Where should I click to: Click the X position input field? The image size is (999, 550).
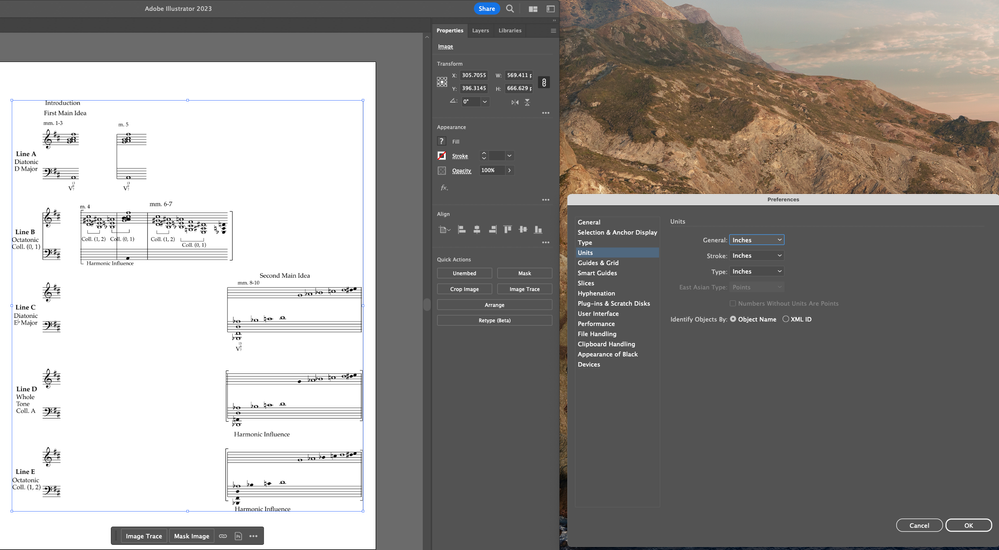[x=474, y=75]
